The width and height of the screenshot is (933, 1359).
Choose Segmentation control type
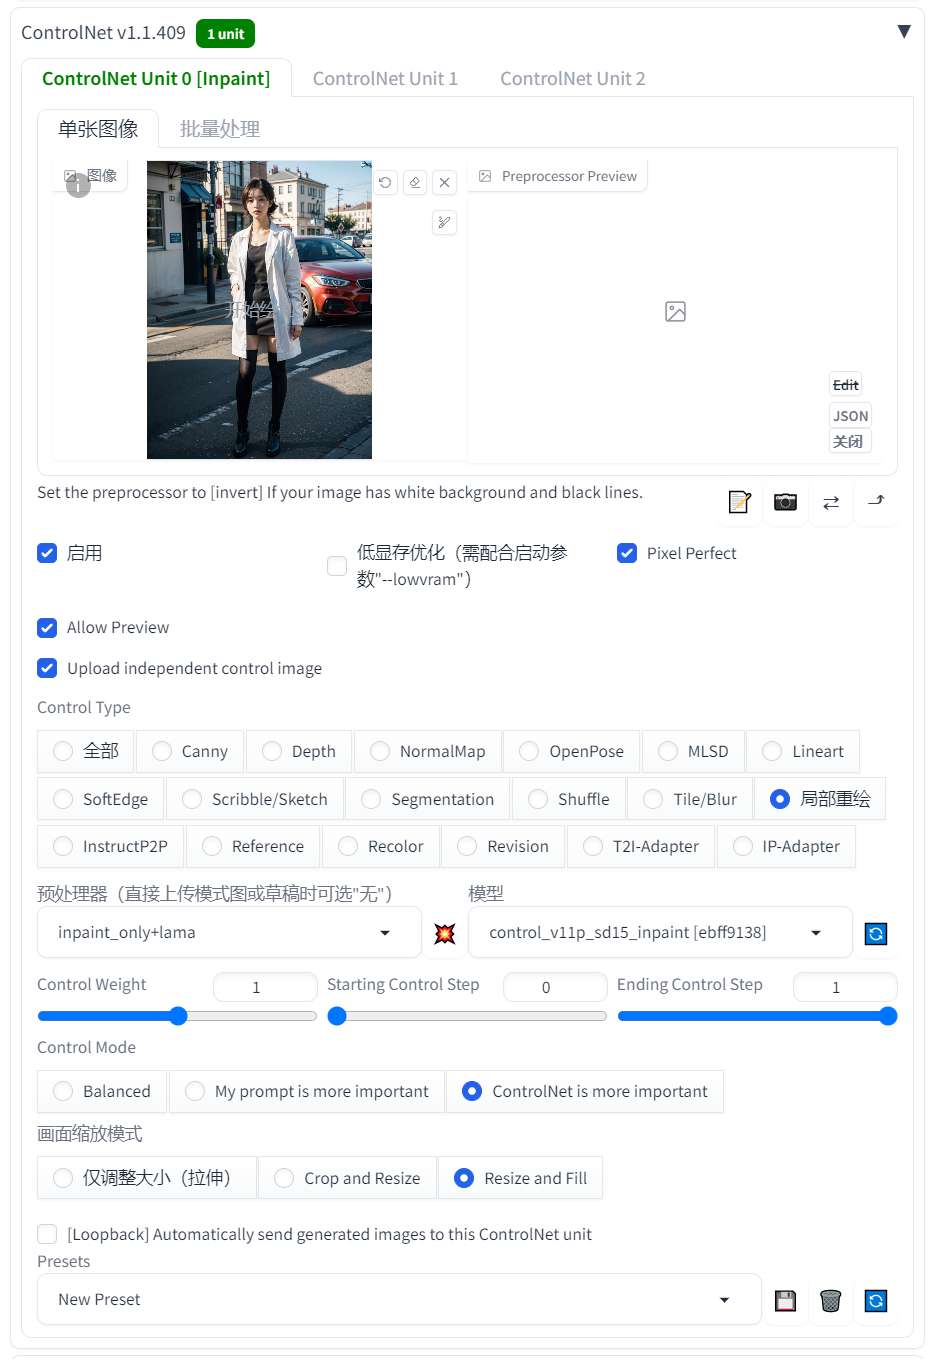coord(427,799)
